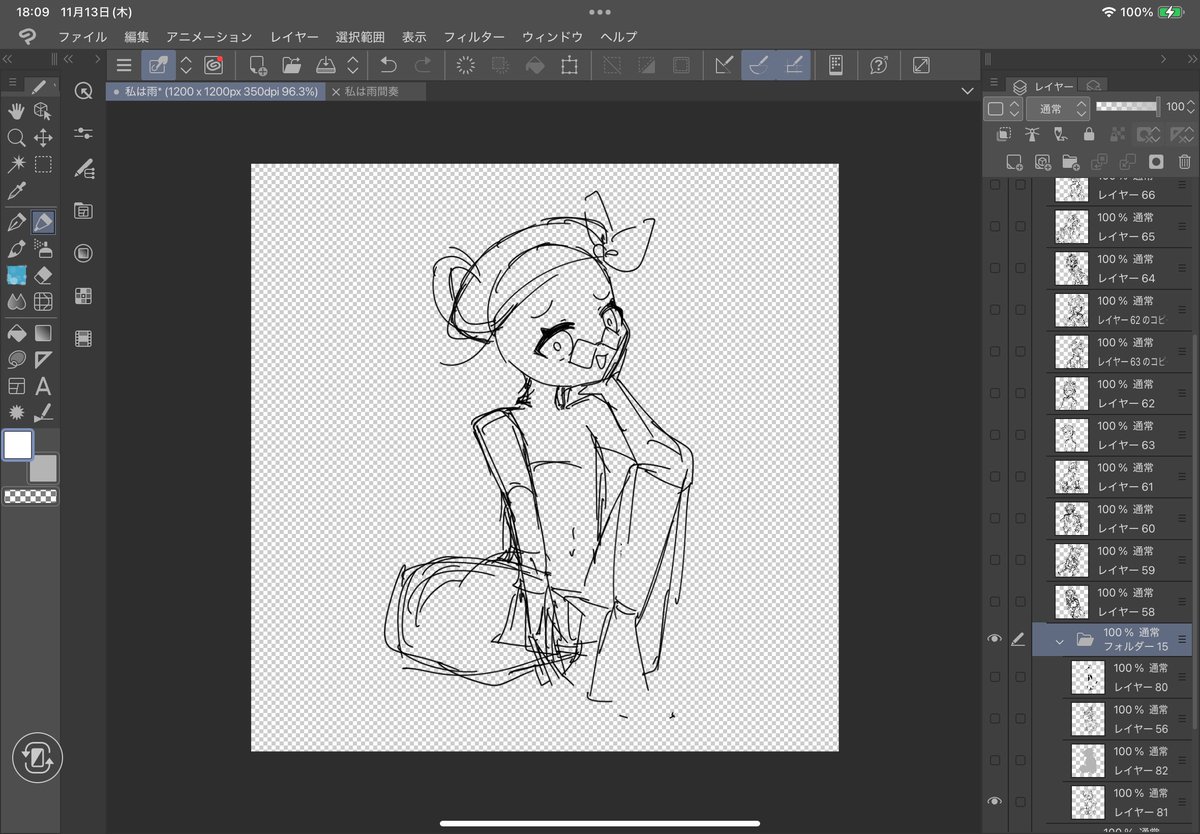Image resolution: width=1200 pixels, height=834 pixels.
Task: Open blending mode dropdown 通常
Action: [1057, 108]
